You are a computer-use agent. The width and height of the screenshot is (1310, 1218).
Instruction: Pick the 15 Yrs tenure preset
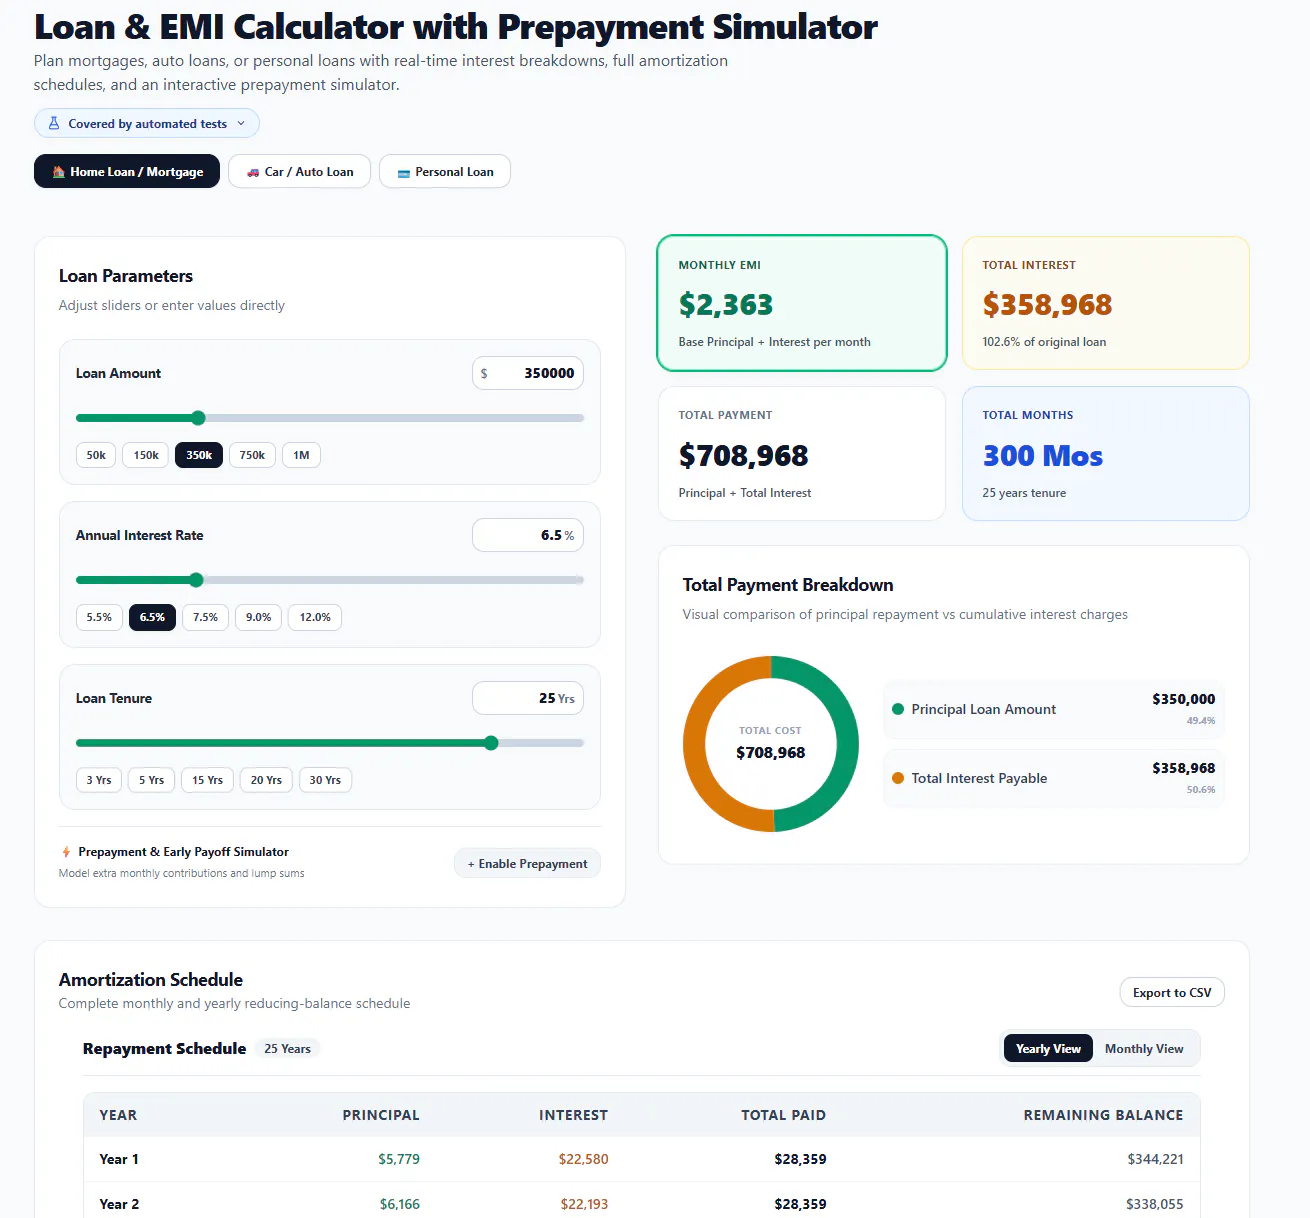pos(207,780)
